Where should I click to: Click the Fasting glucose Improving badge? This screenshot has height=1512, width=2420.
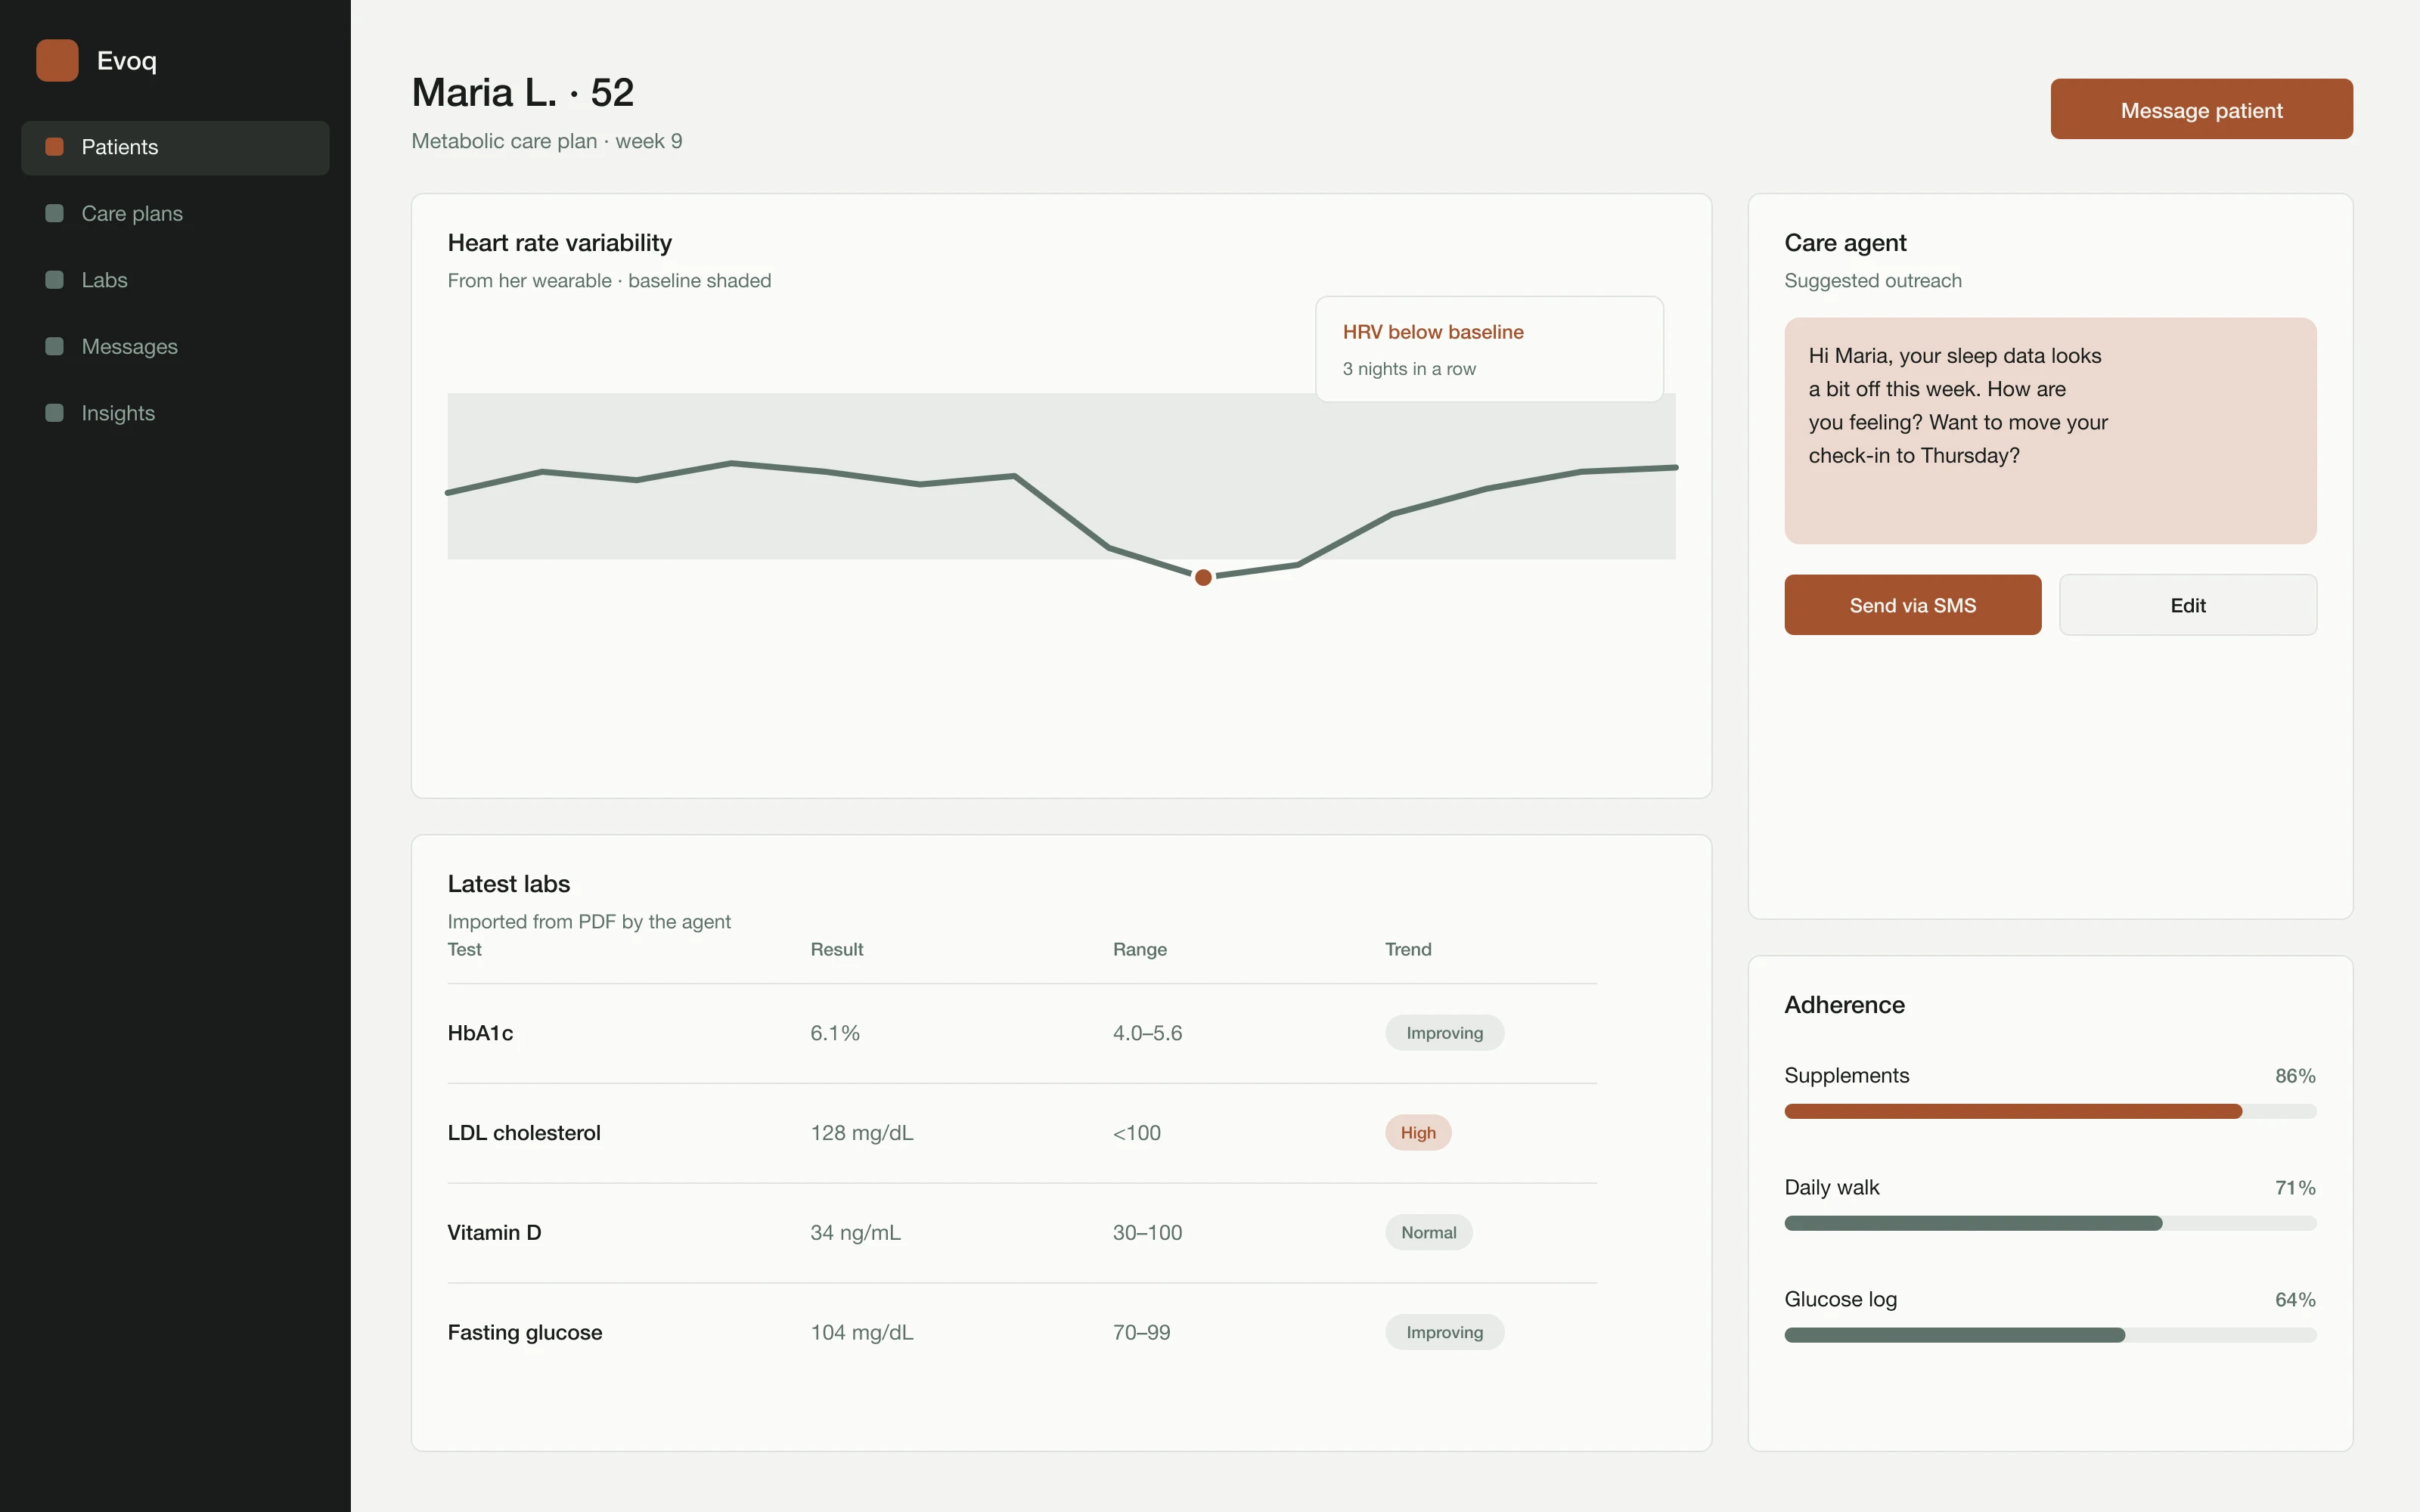point(1444,1332)
